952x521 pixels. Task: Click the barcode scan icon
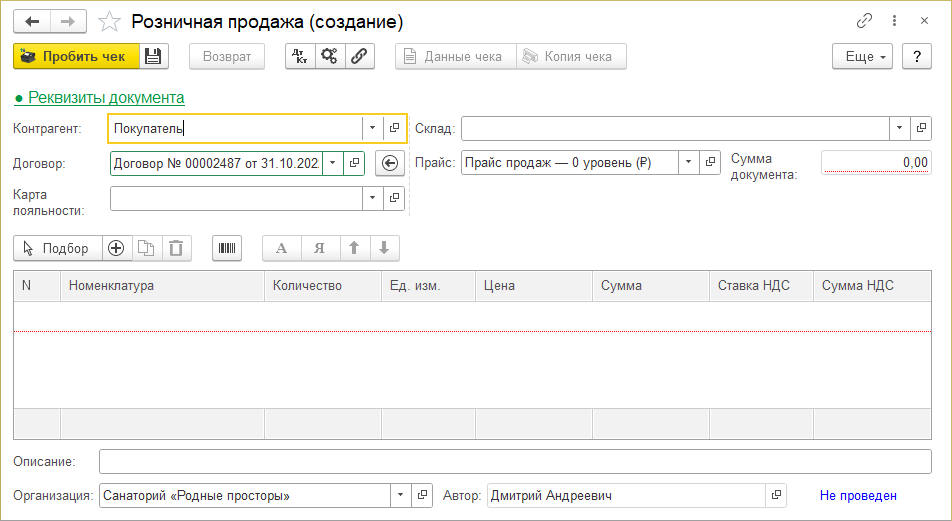[x=227, y=249]
